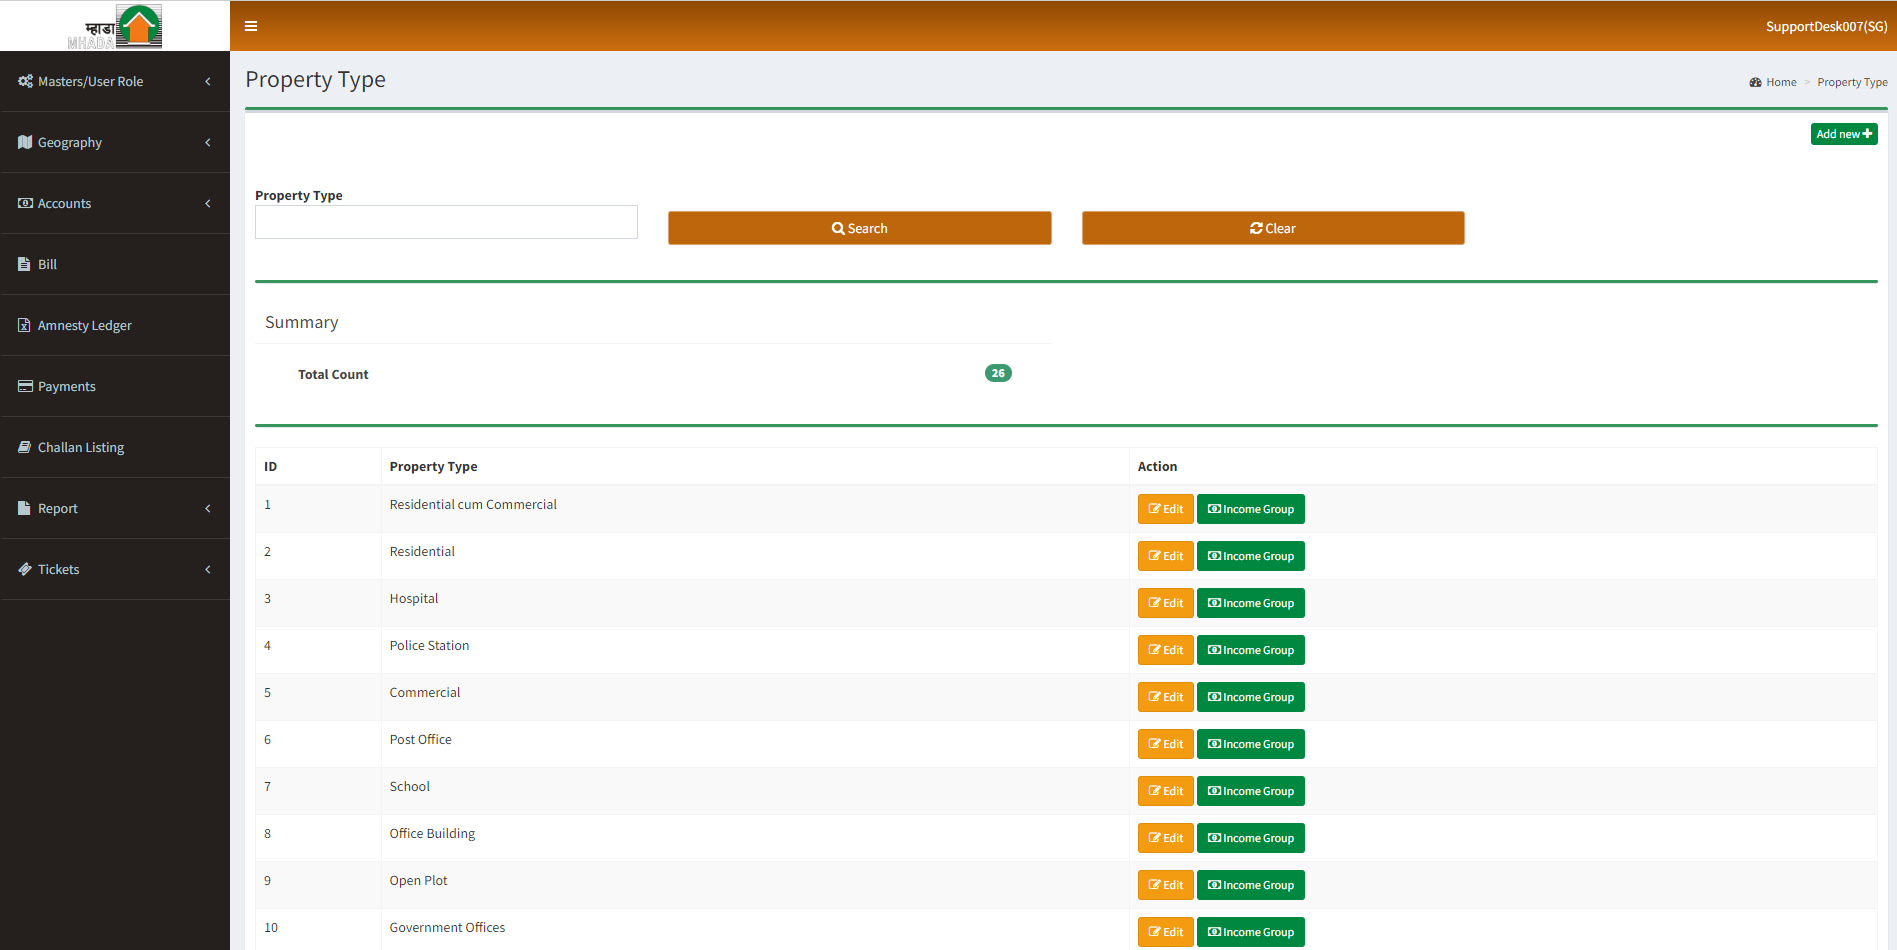Click the Challan Listing book icon
This screenshot has width=1897, height=950.
25,447
